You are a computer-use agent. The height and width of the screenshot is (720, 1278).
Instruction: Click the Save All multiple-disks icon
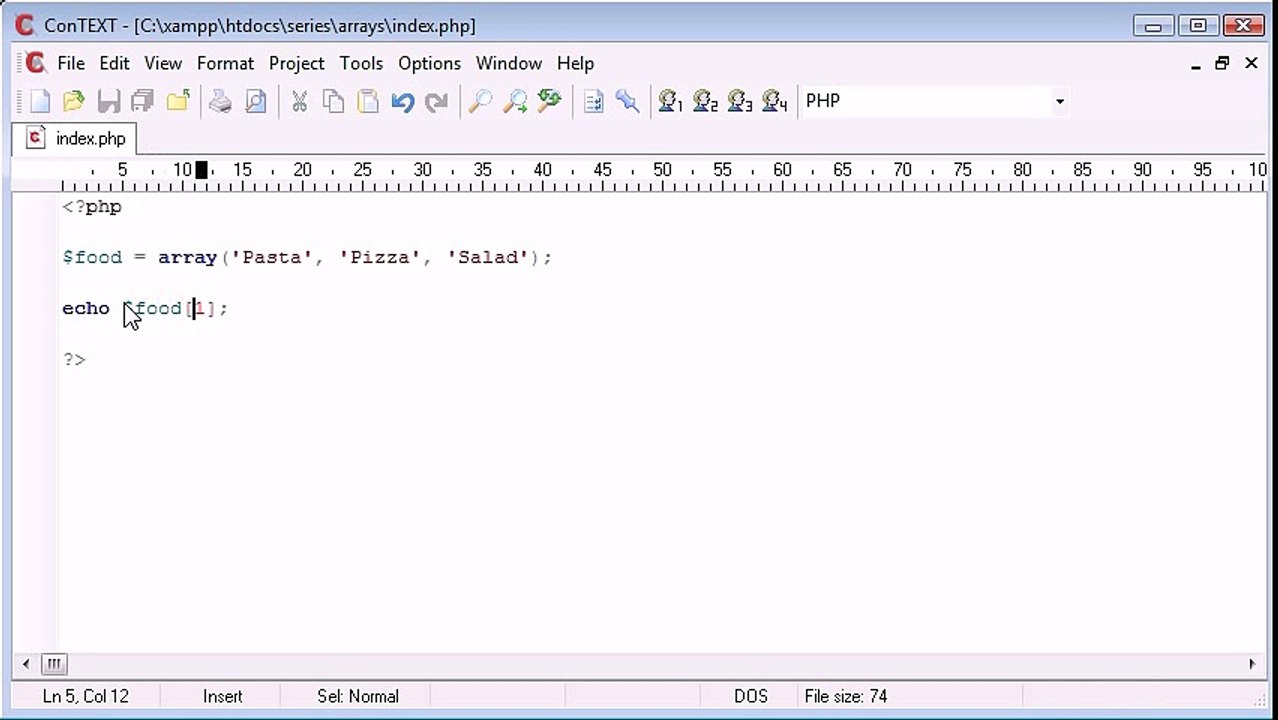(143, 101)
